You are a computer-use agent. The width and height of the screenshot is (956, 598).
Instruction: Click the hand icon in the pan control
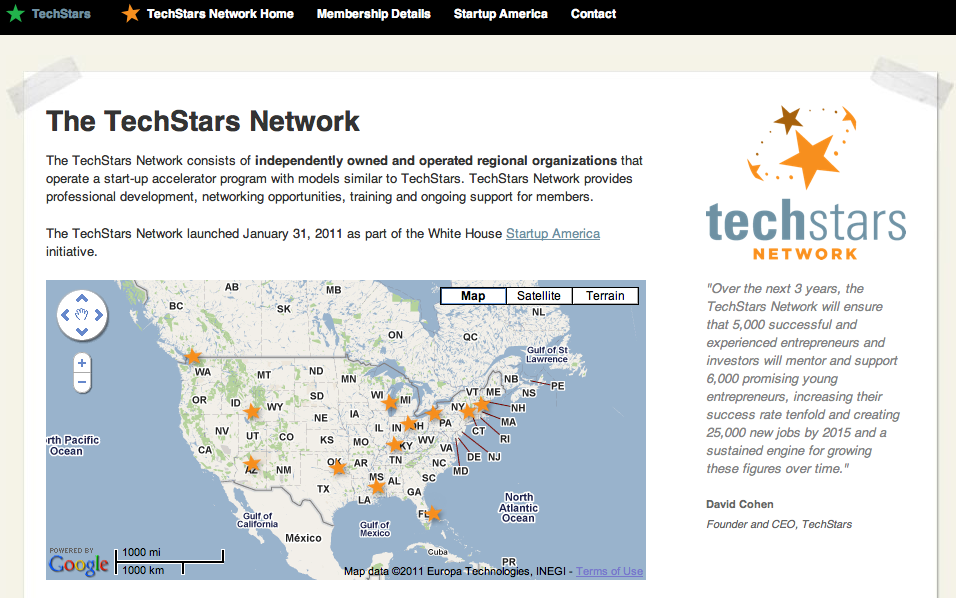(82, 315)
